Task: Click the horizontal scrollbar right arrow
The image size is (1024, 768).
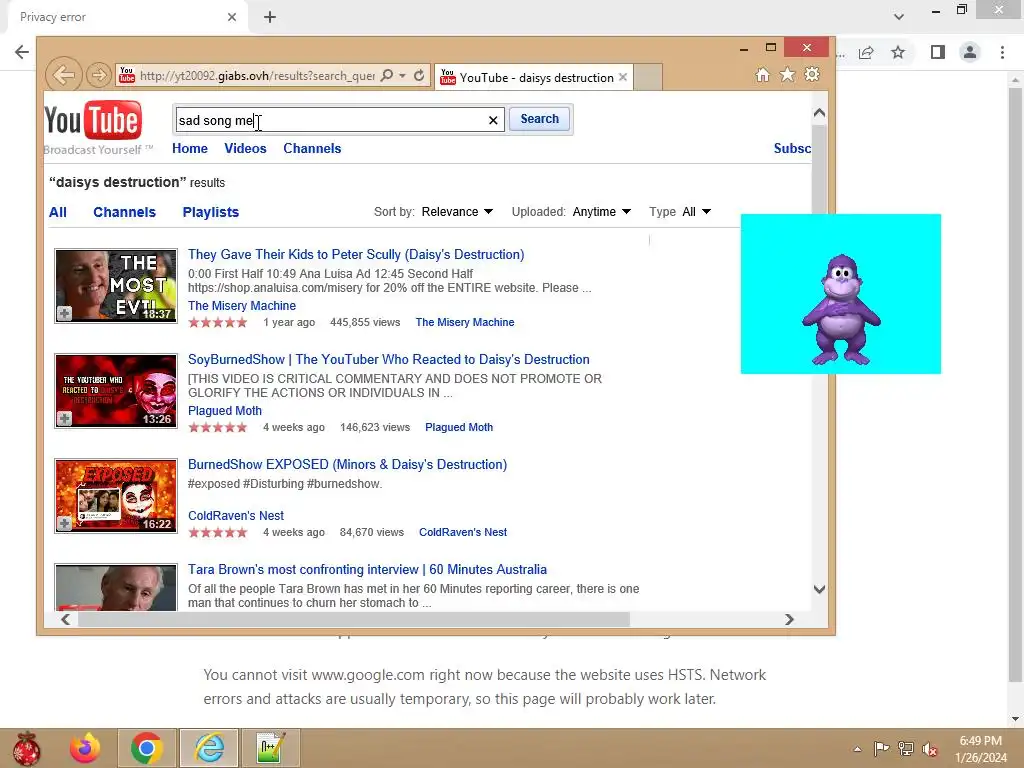Action: point(790,619)
